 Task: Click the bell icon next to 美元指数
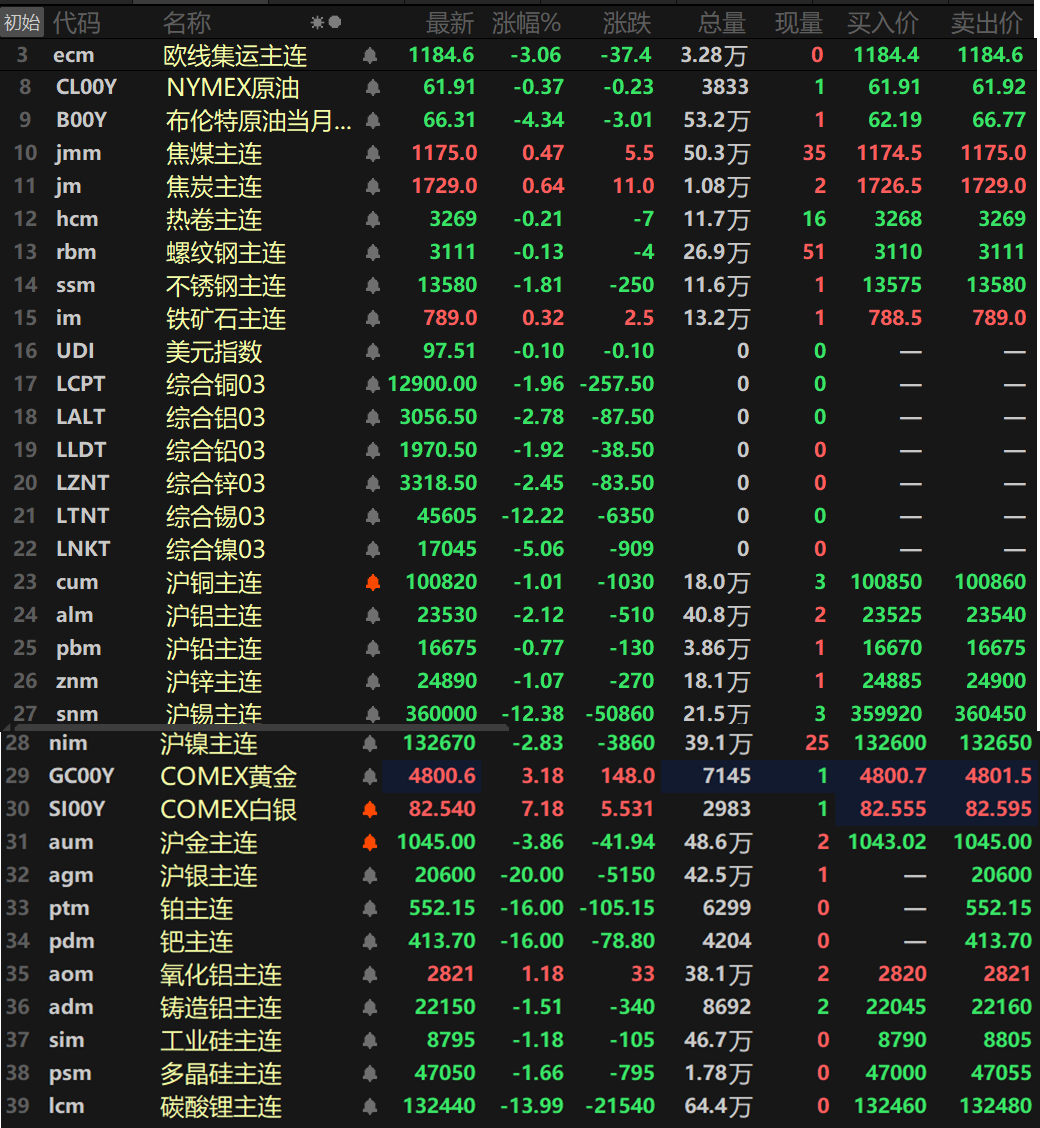click(x=373, y=352)
